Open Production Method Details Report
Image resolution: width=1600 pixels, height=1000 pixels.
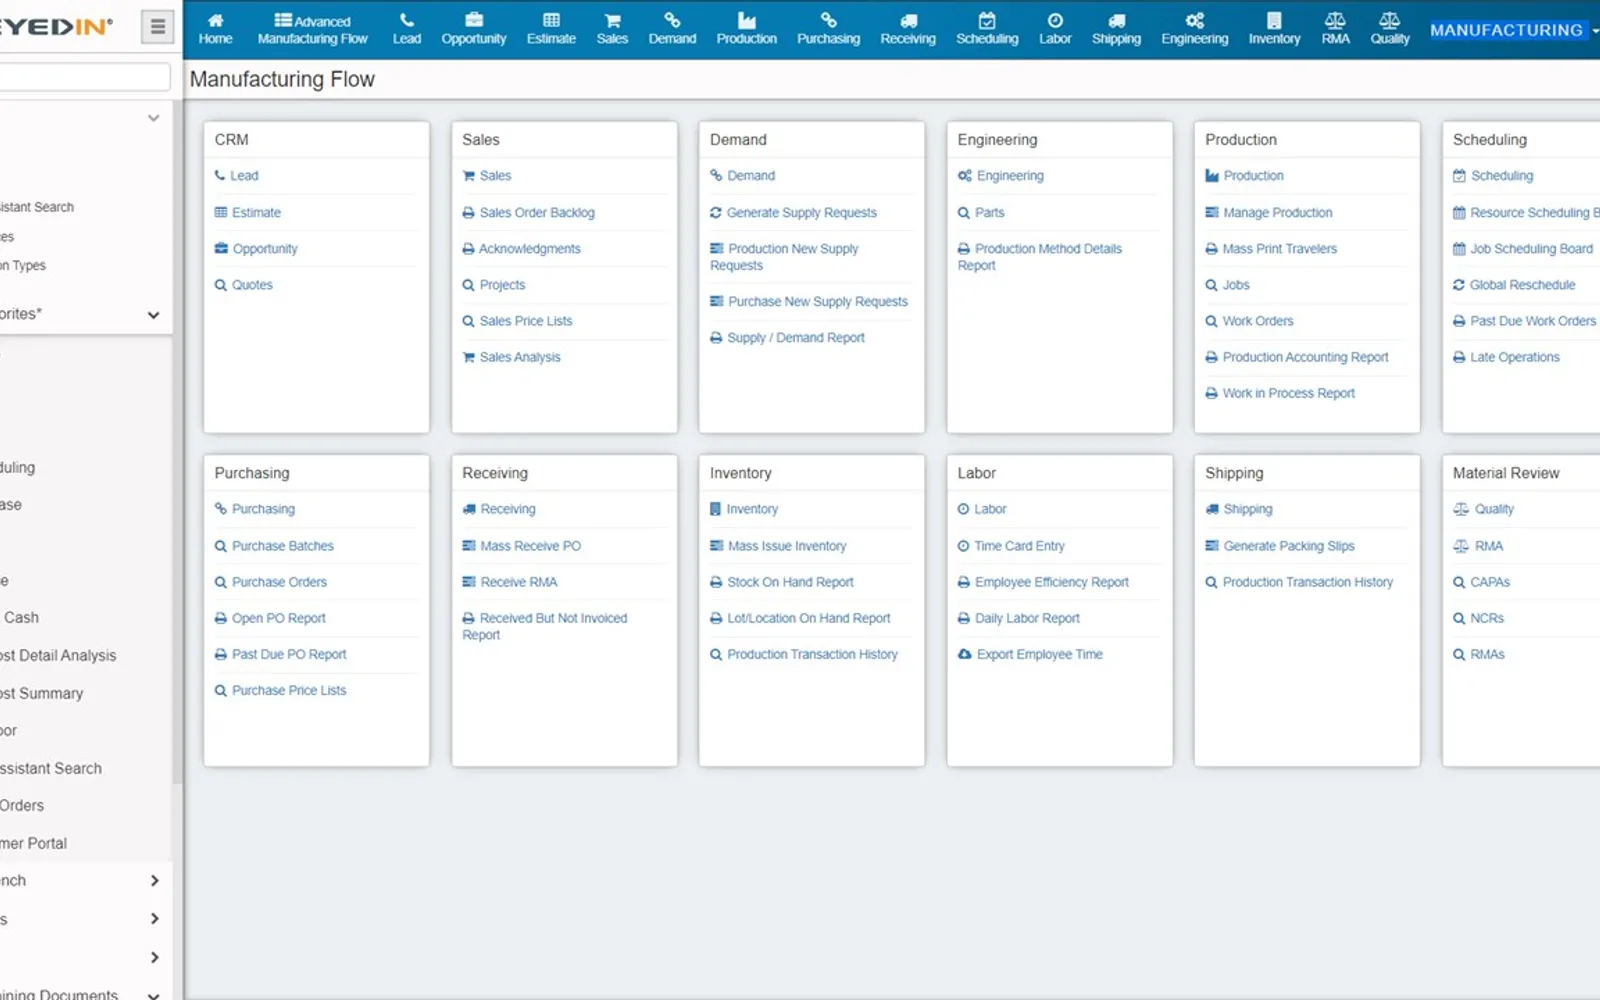[1040, 257]
